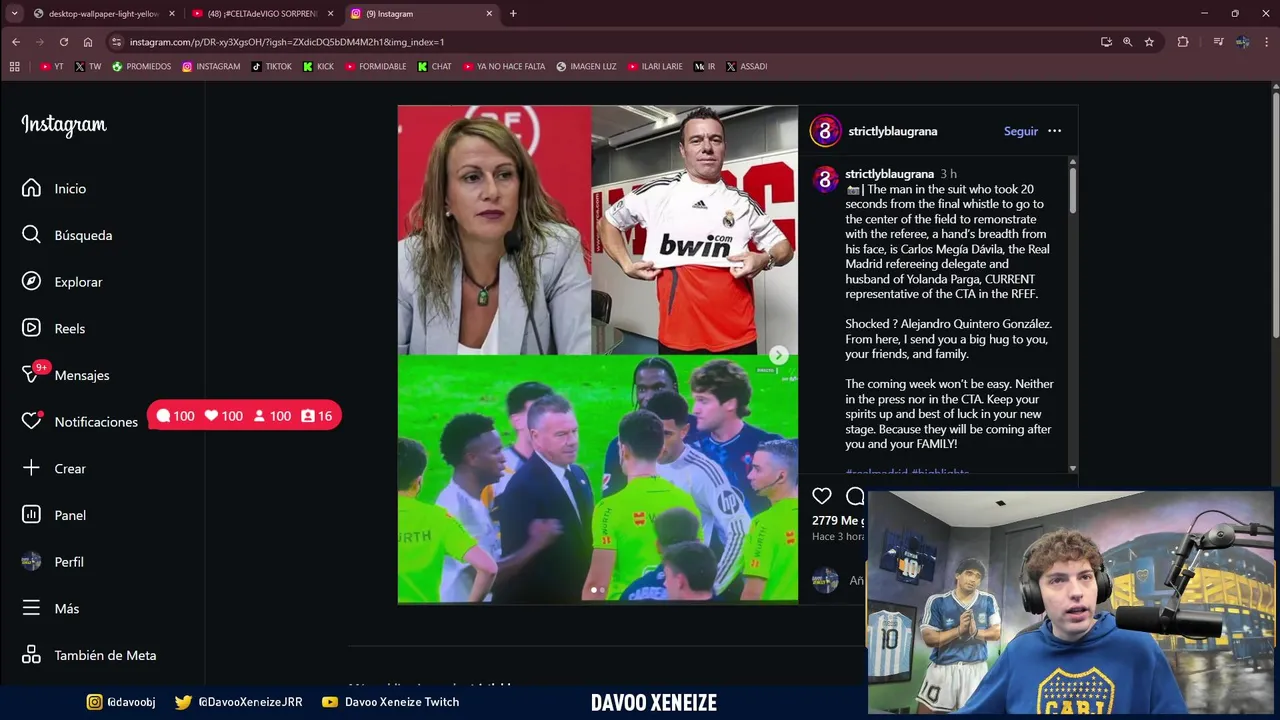
Task: Open the INSTAGRAM bookmark
Action: point(211,67)
